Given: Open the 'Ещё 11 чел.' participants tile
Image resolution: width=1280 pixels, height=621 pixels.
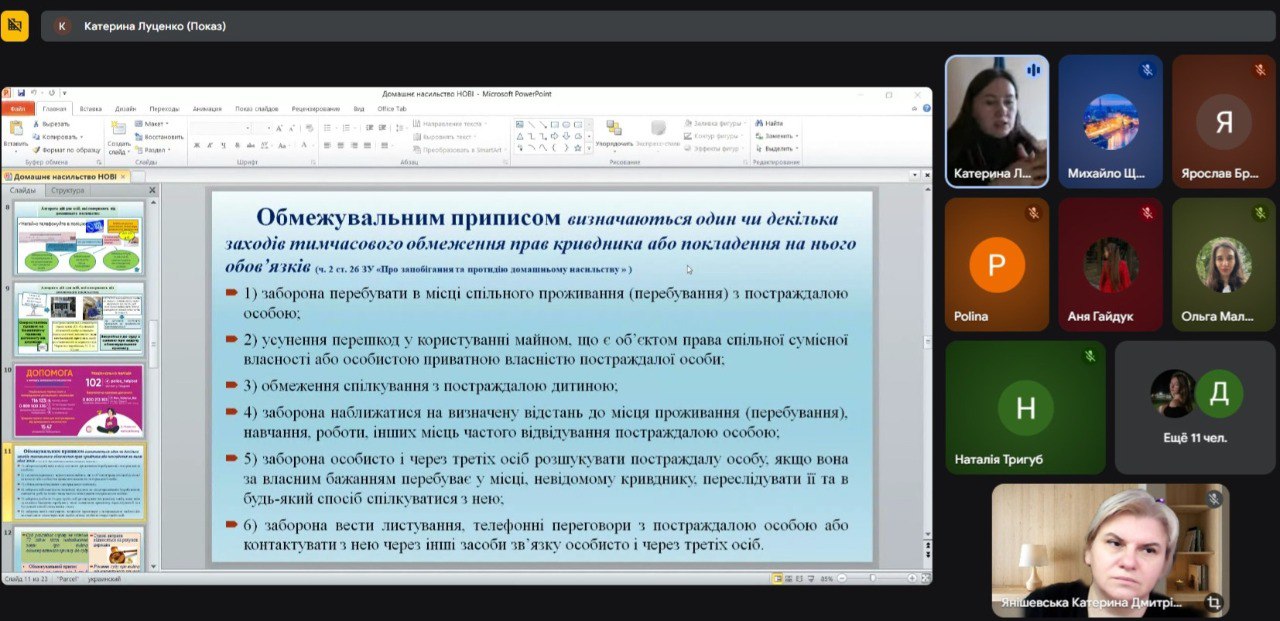Looking at the screenshot, I should (1196, 408).
